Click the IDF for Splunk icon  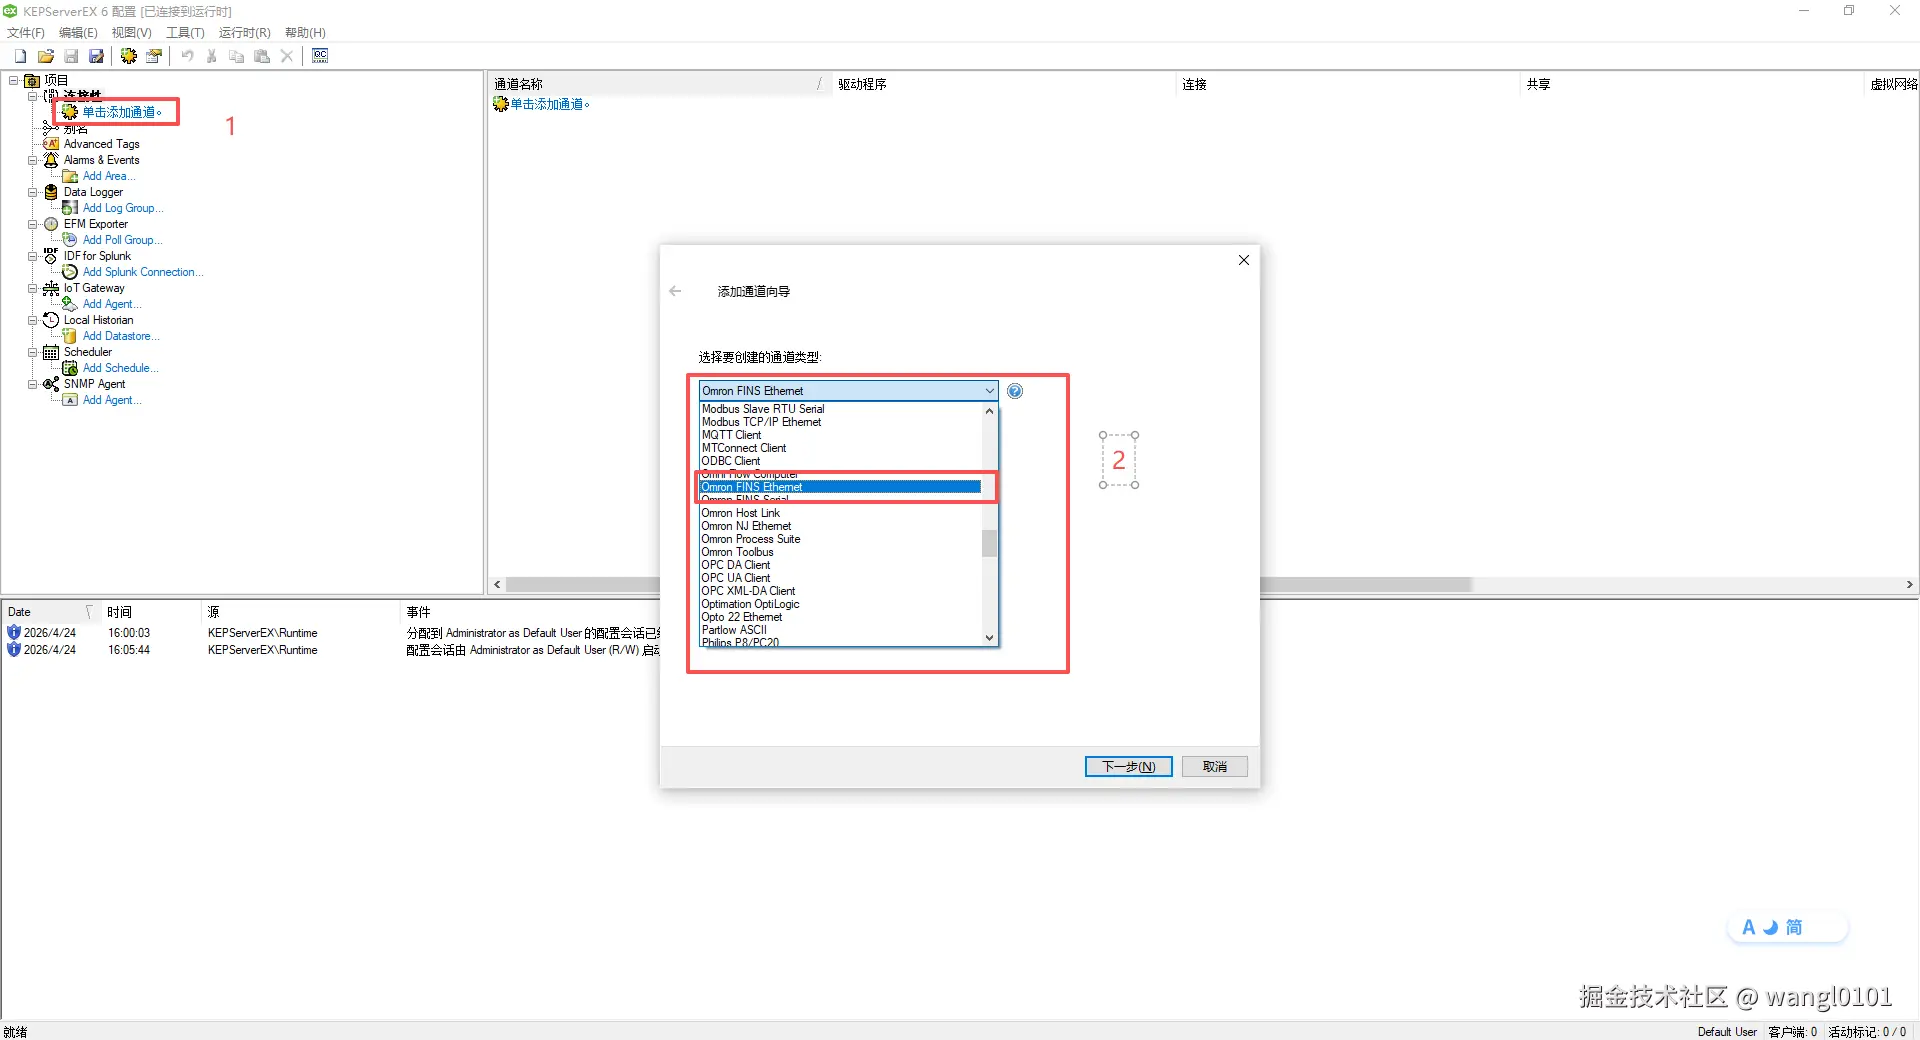(51, 256)
